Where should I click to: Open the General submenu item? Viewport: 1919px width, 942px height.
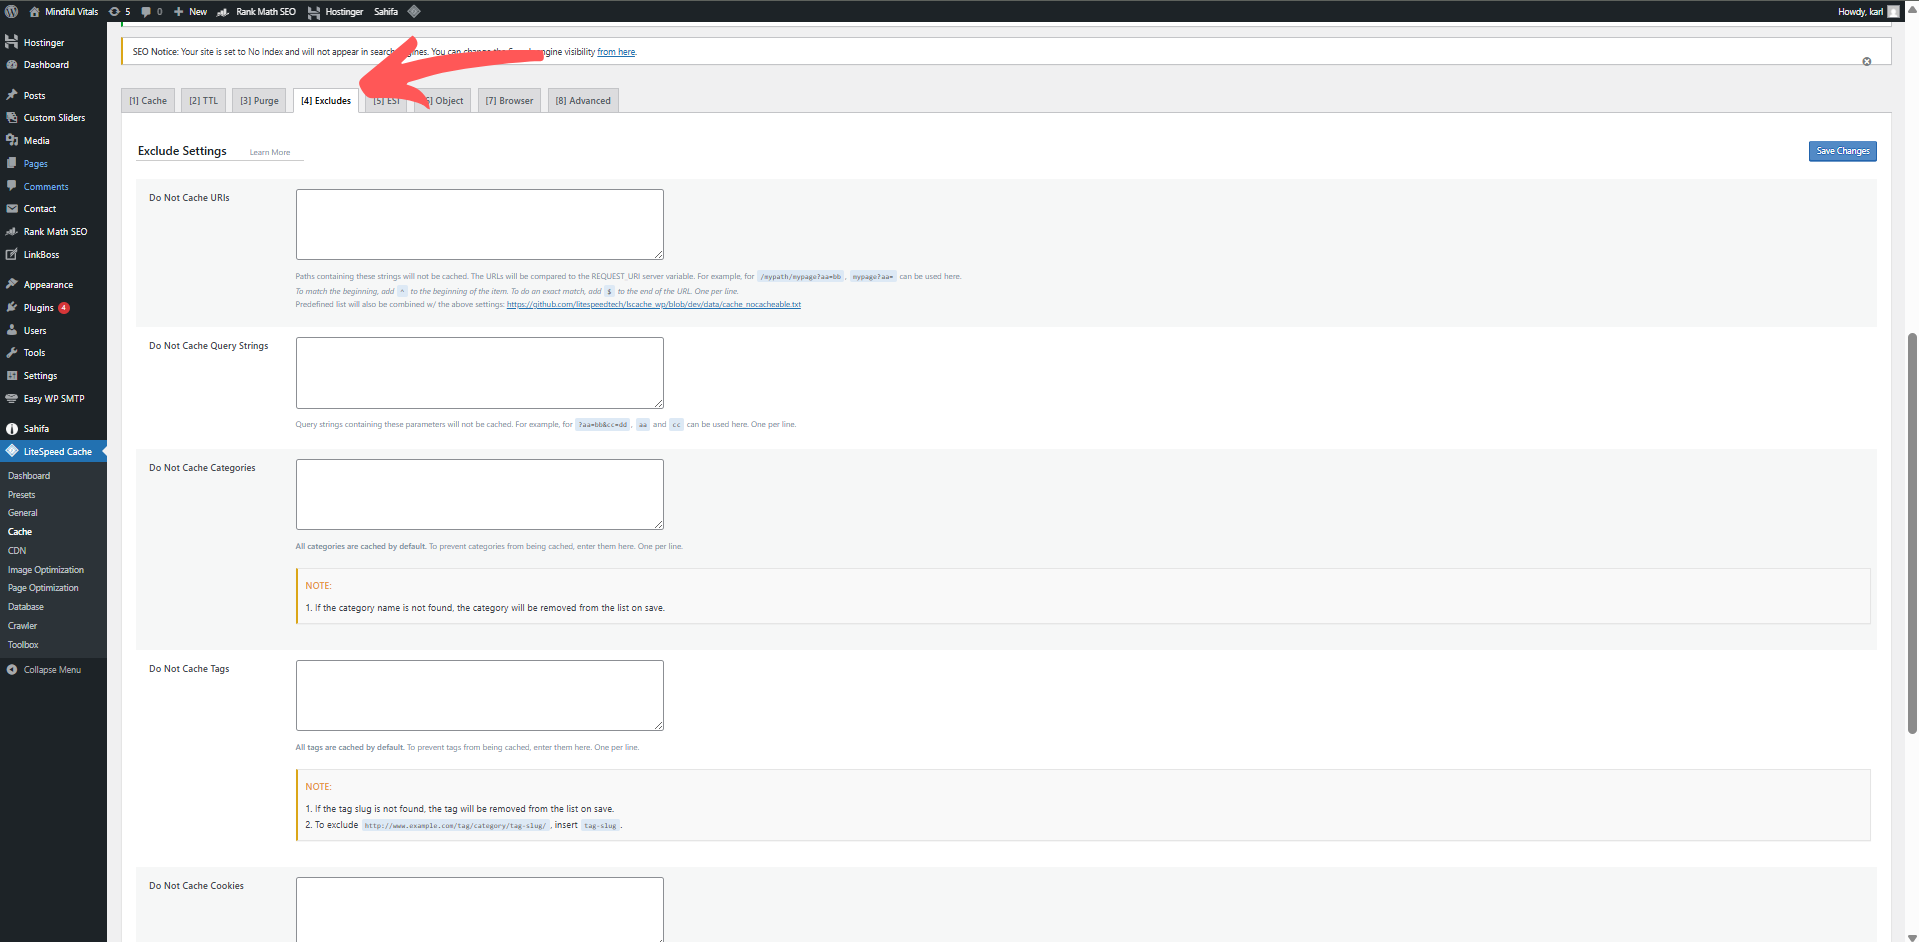coord(23,513)
